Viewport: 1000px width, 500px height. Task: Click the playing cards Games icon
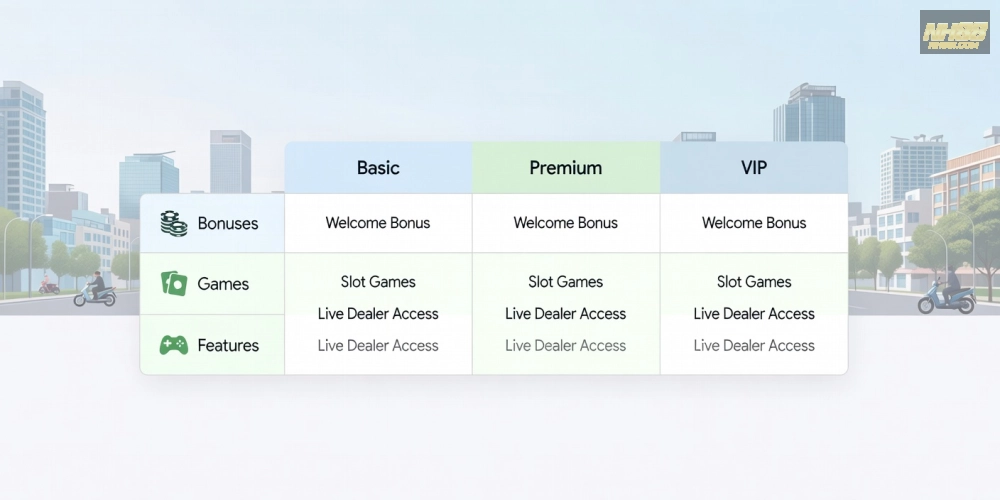[173, 283]
